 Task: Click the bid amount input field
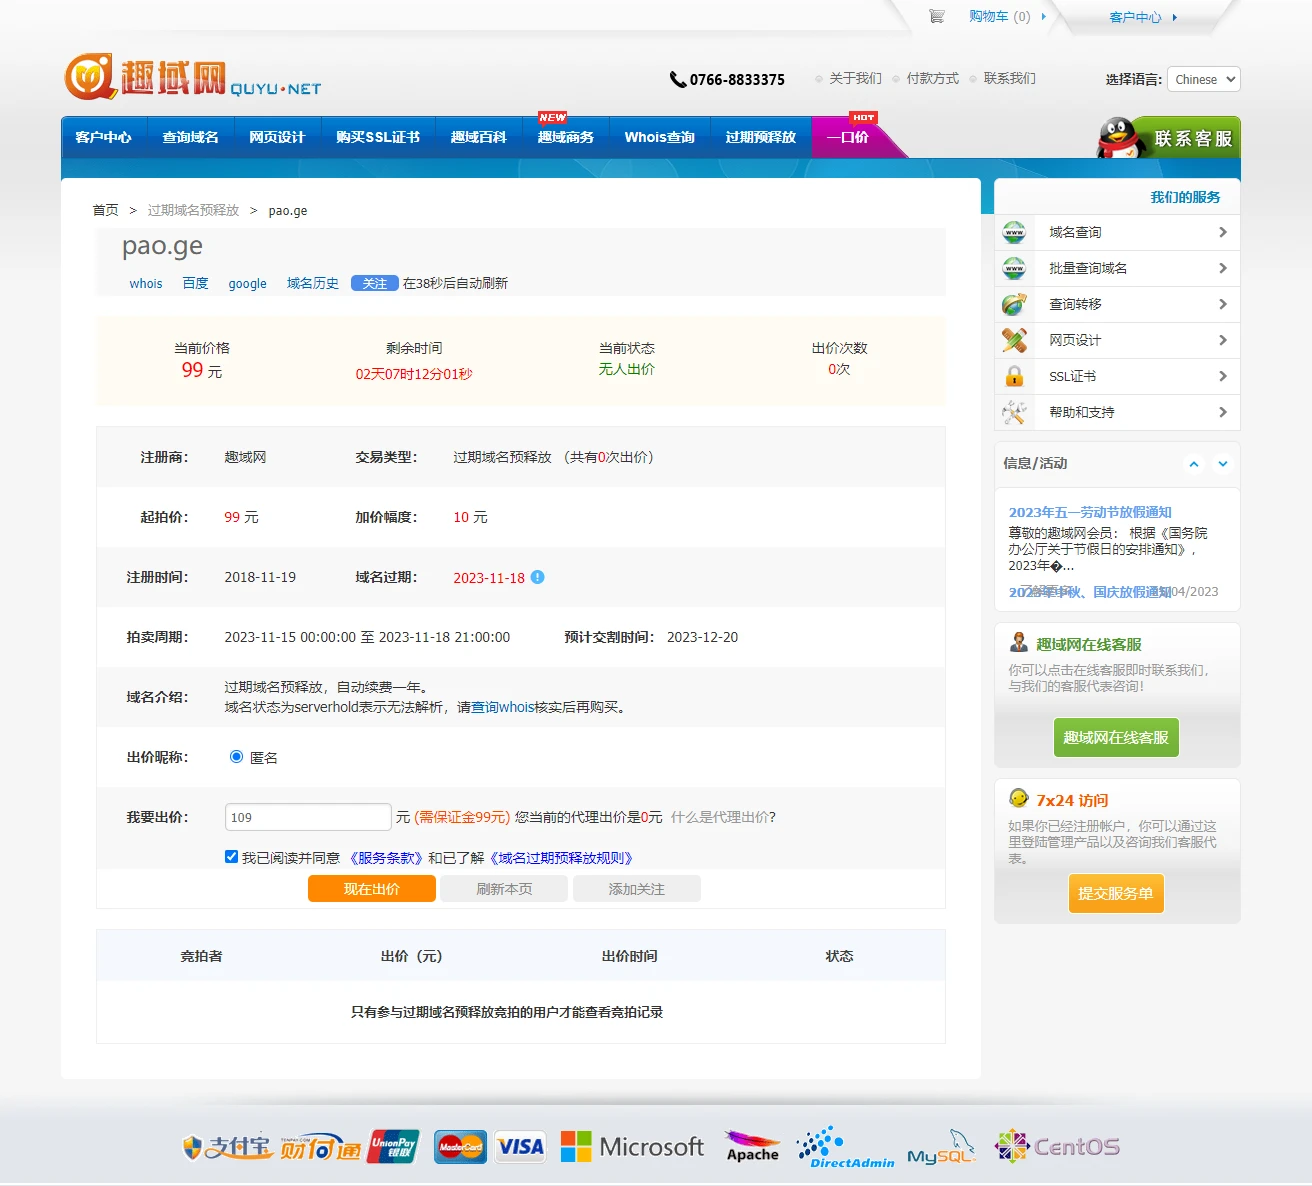click(x=308, y=817)
